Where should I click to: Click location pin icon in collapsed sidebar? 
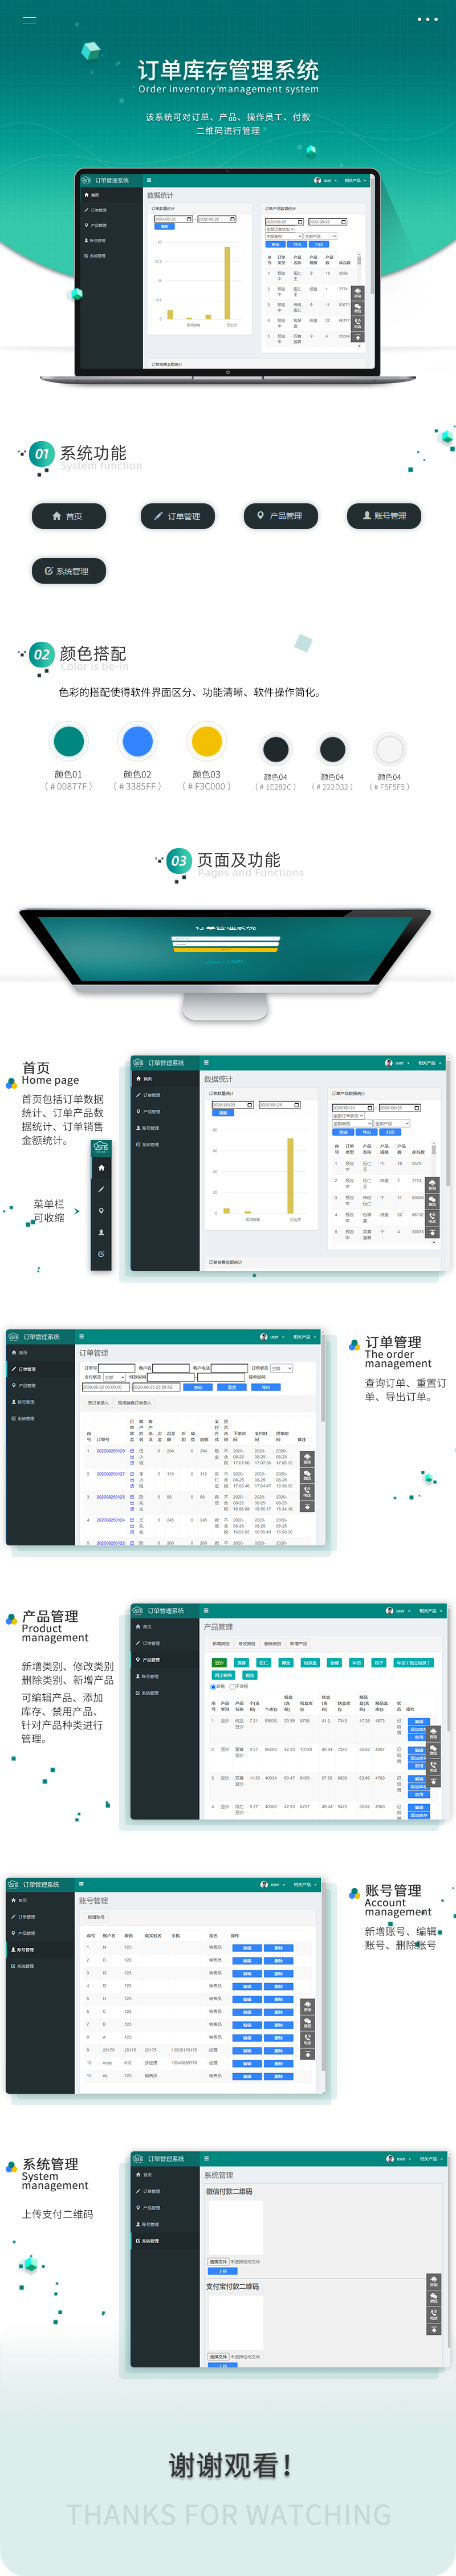click(101, 1211)
